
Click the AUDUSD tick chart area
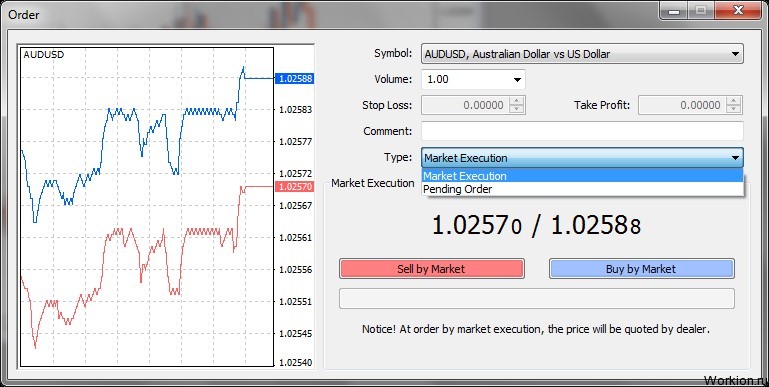tap(146, 206)
